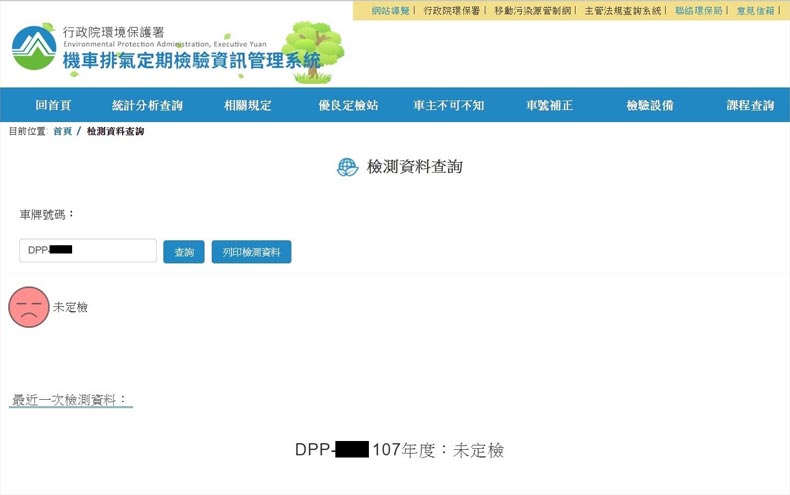Click the 107年度：未定檢 result text

click(438, 450)
